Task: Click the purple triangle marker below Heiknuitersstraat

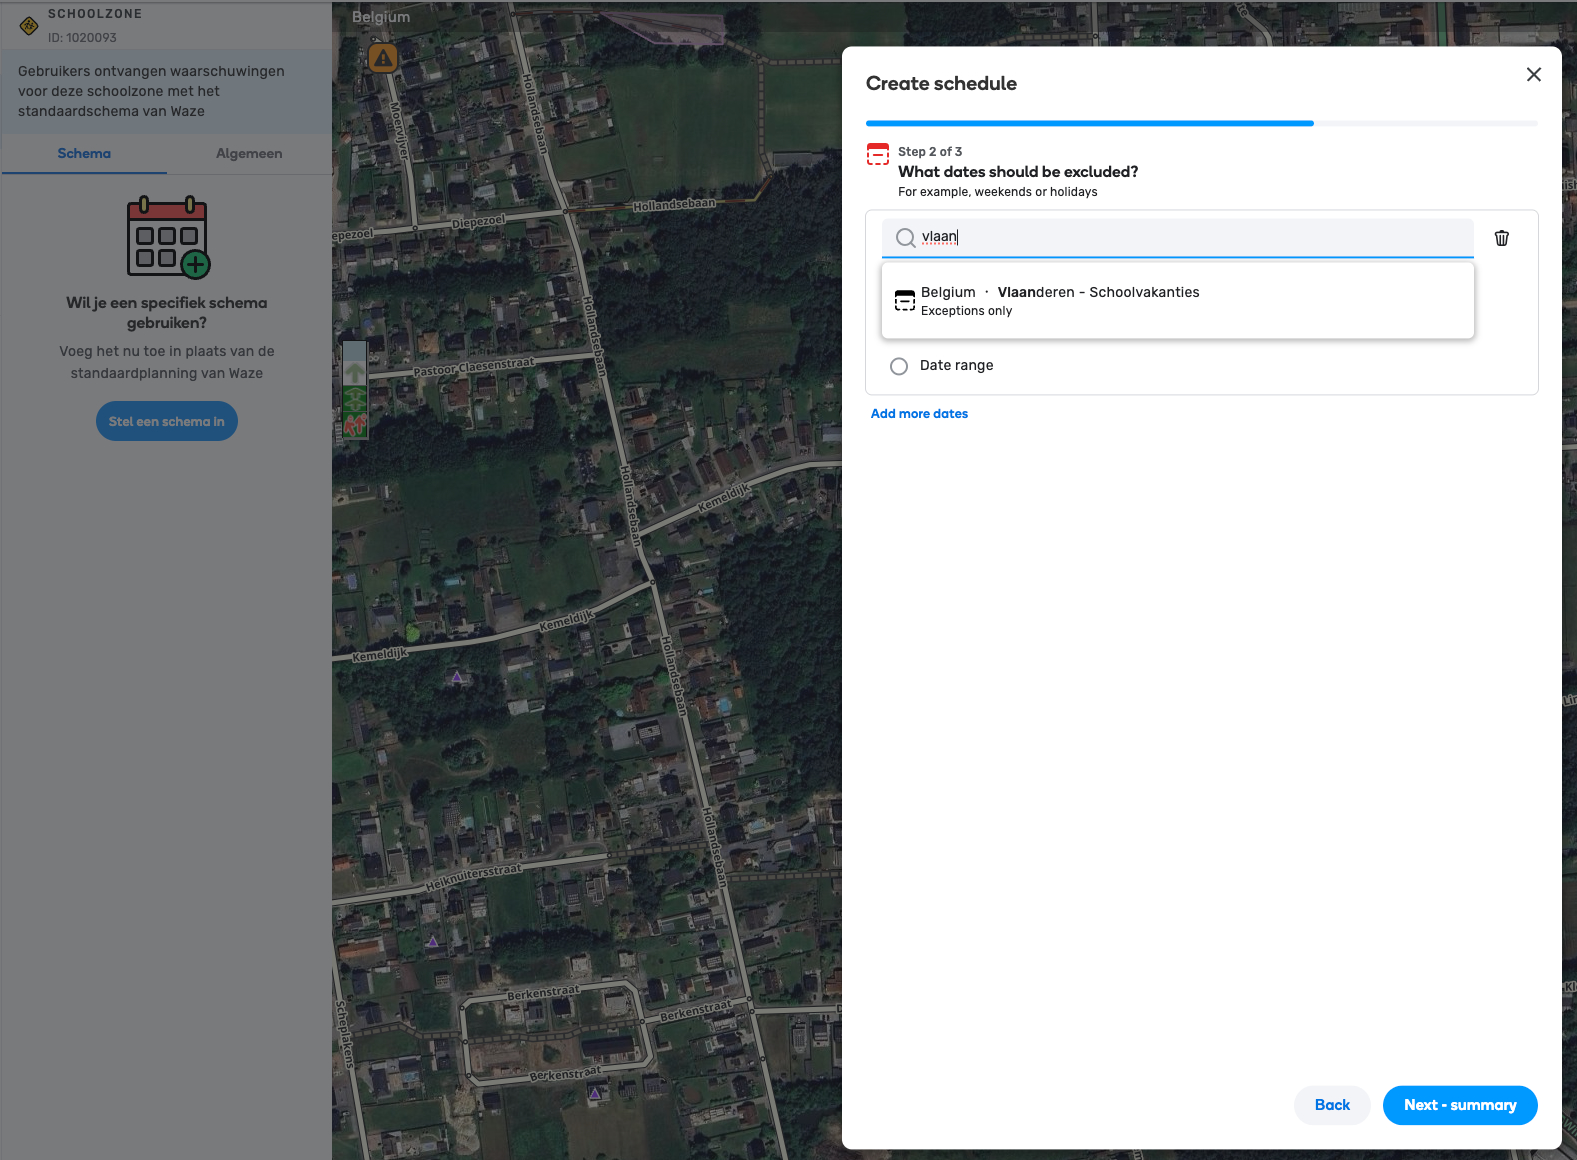Action: [x=432, y=941]
